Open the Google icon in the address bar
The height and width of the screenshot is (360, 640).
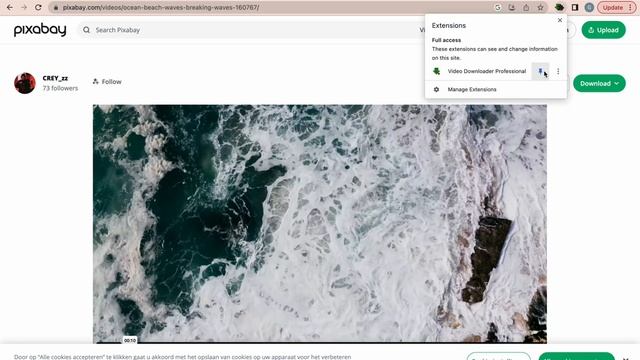498,7
